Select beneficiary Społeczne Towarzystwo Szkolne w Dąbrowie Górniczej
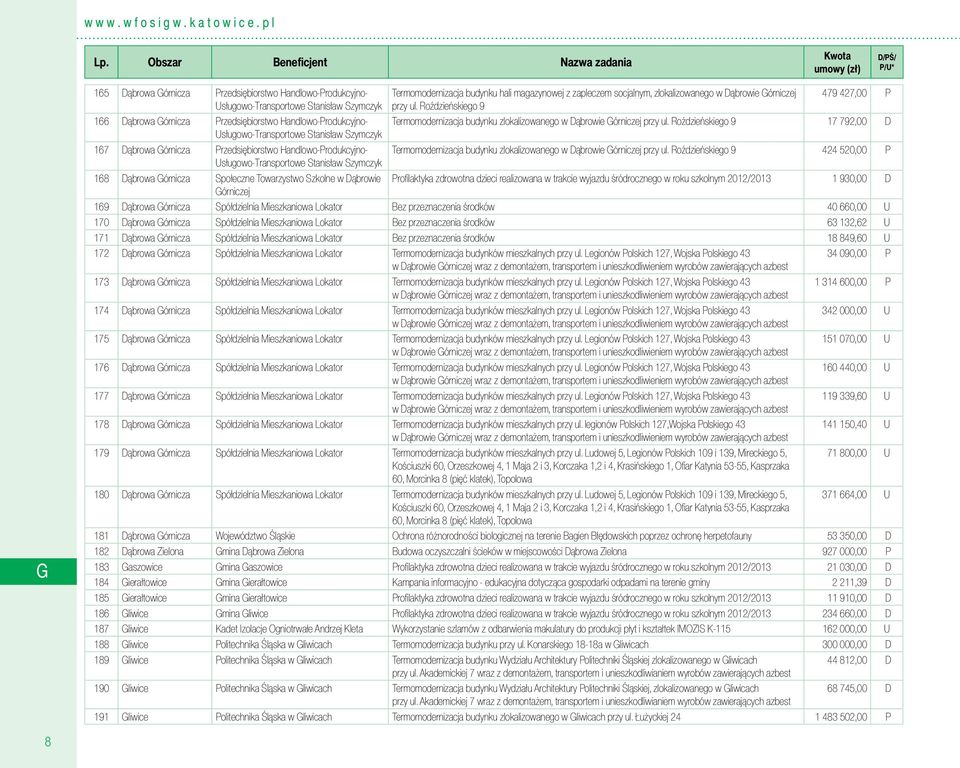Viewport: 960px width, 768px height. point(298,185)
